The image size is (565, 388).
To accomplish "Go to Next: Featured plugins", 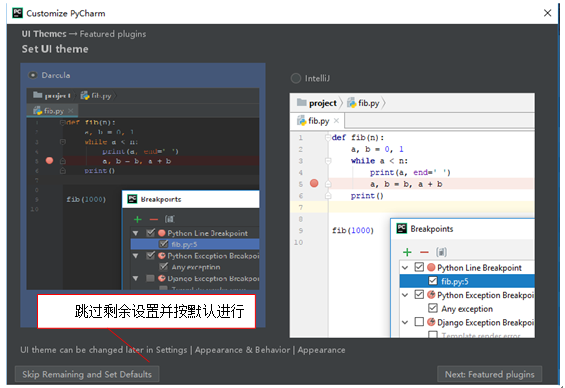I will click(489, 374).
